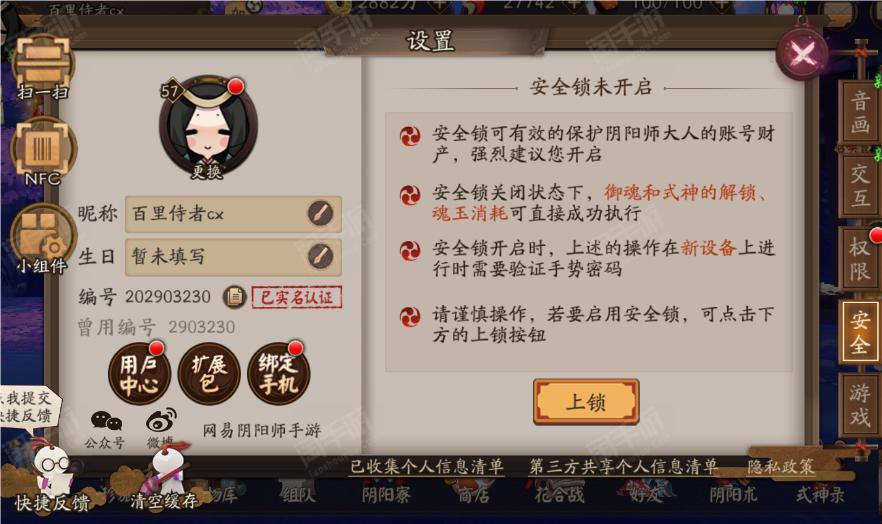Switch to the 音画 settings tab
This screenshot has width=882, height=524.
859,112
